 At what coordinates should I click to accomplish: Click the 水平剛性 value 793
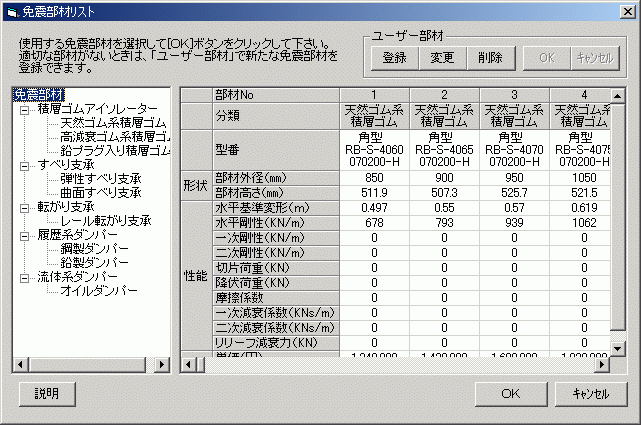[444, 223]
